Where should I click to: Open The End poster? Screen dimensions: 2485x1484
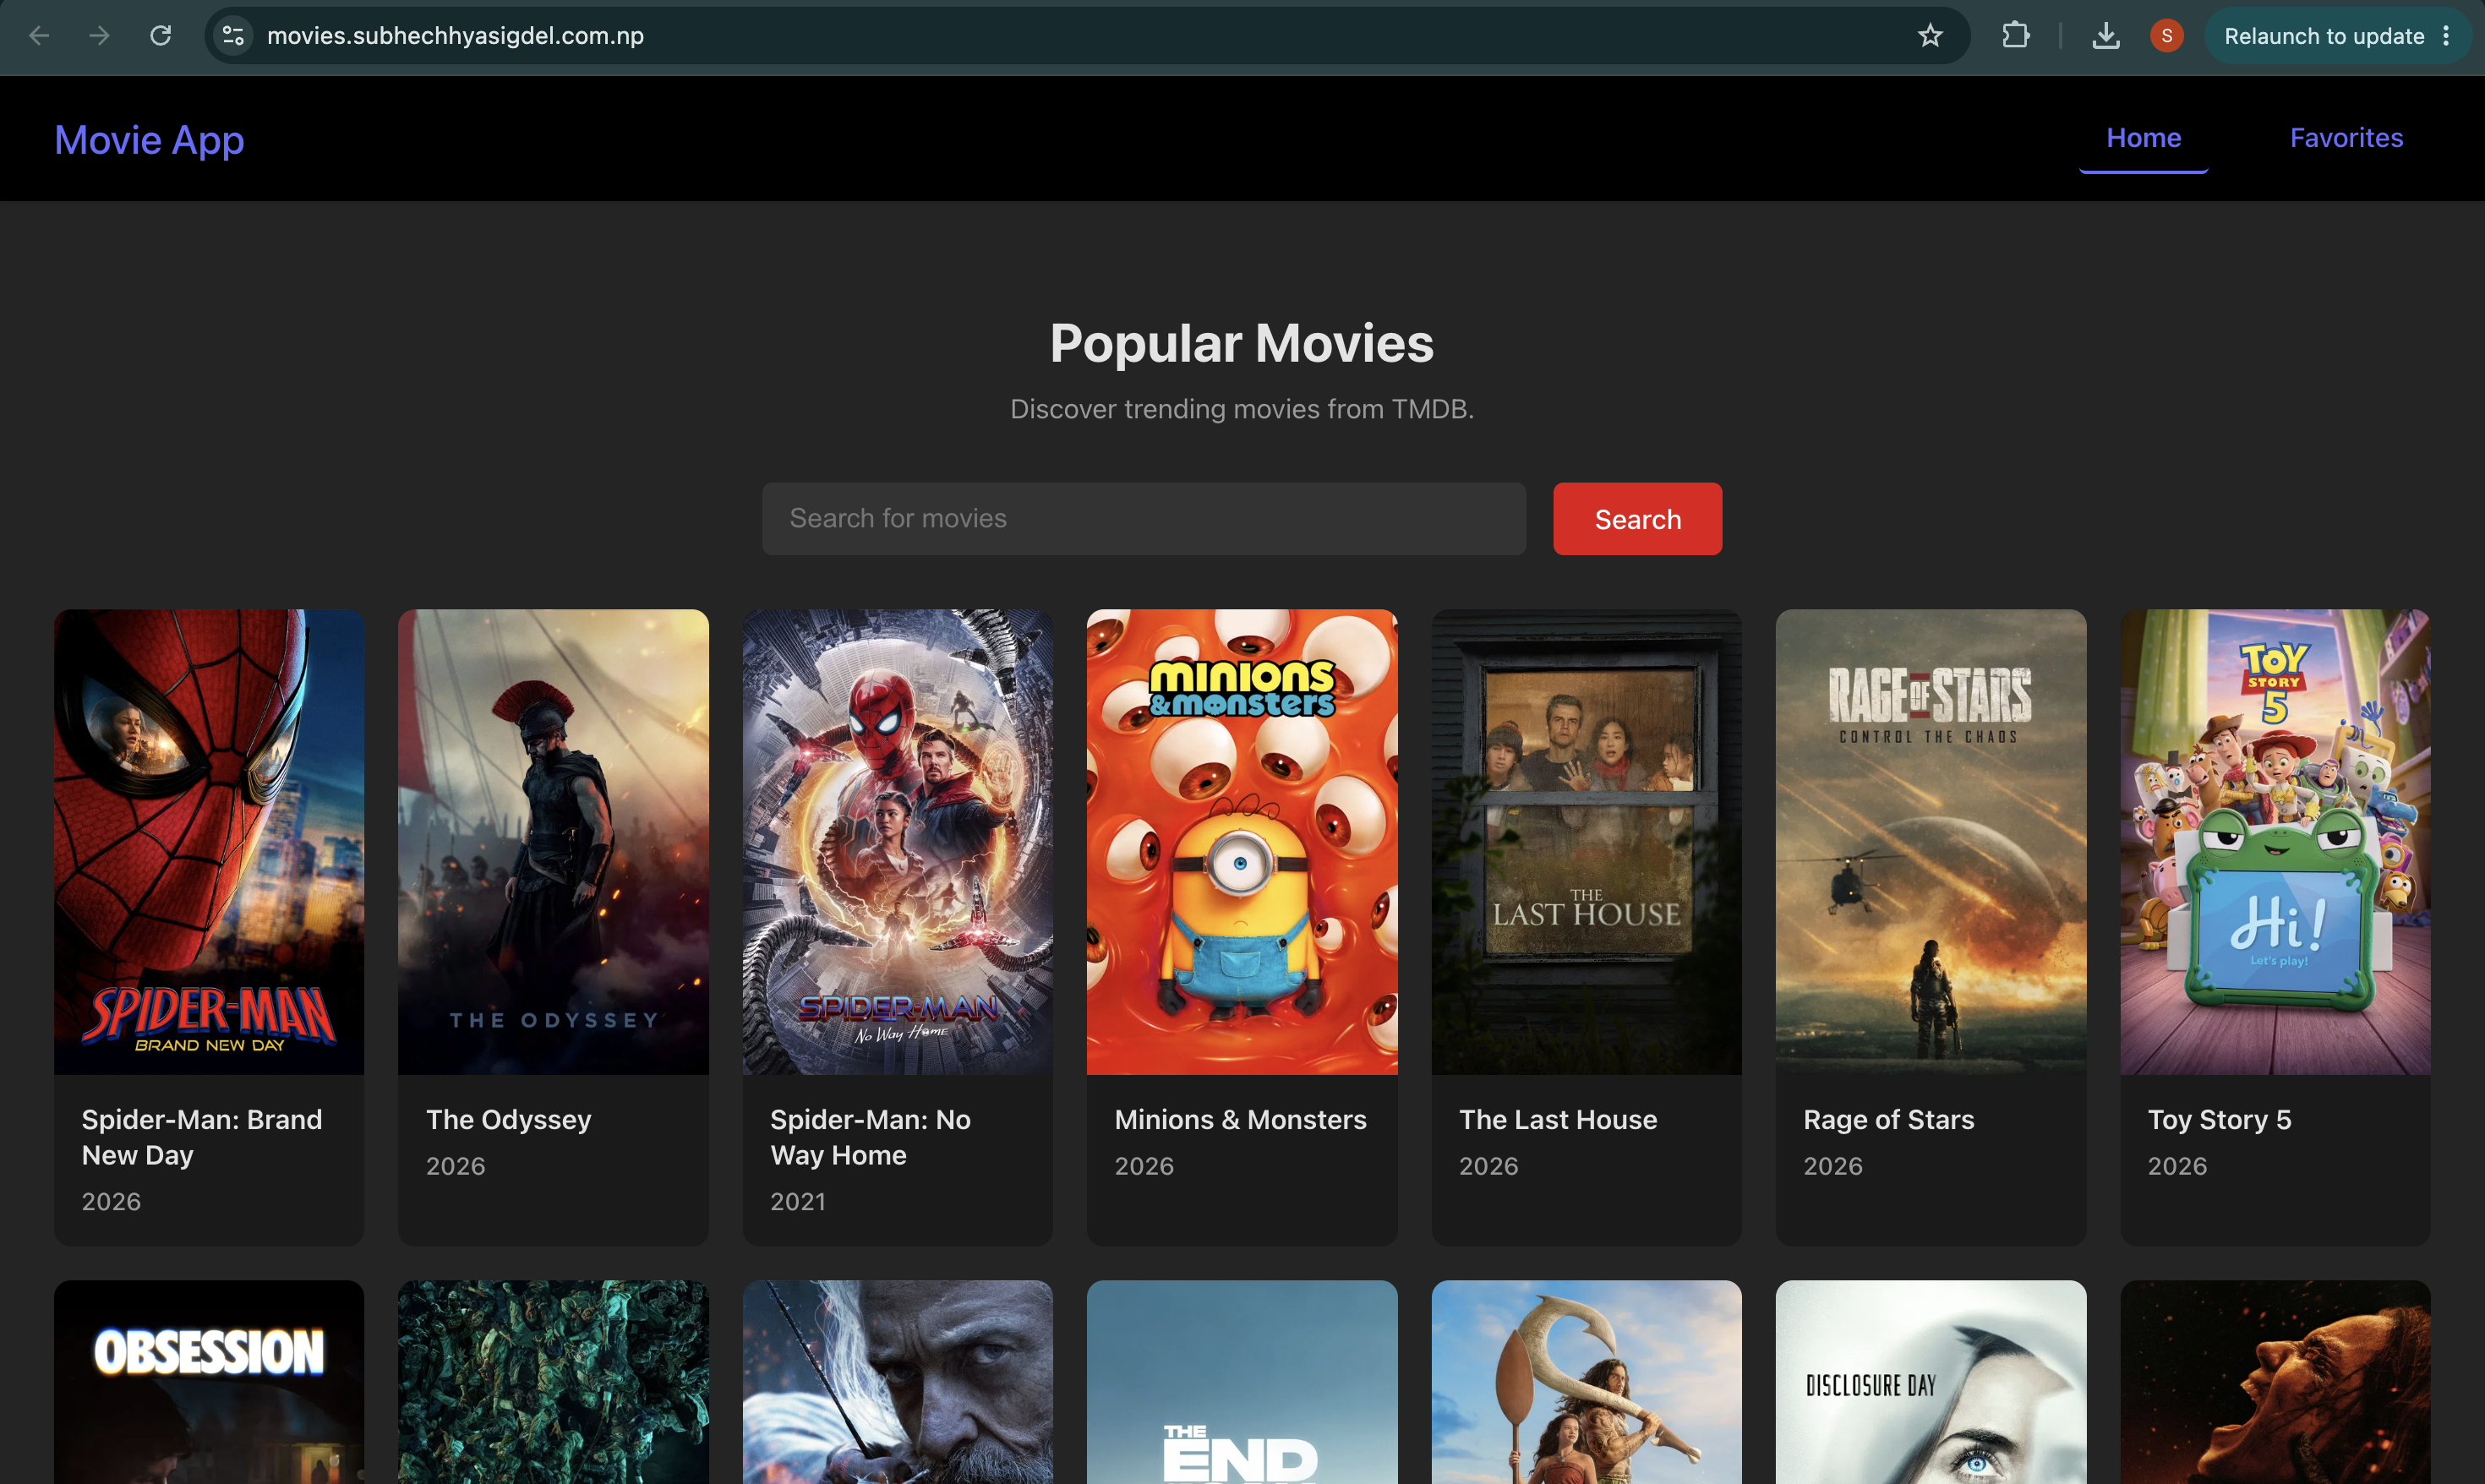[1242, 1382]
